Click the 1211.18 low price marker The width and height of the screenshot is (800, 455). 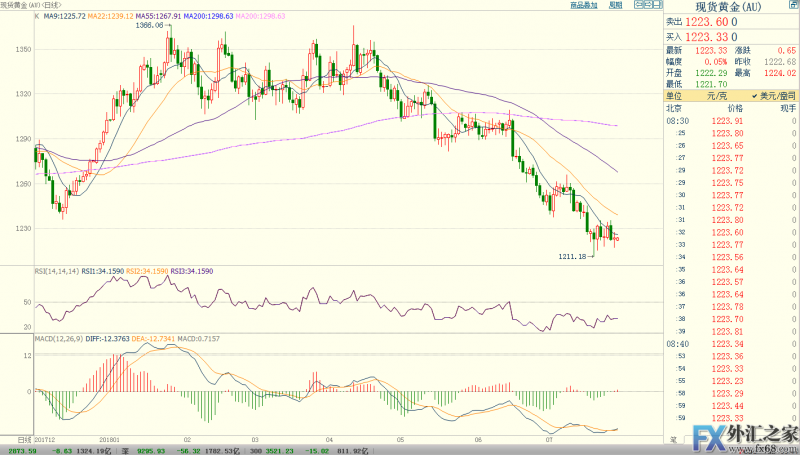coord(572,257)
